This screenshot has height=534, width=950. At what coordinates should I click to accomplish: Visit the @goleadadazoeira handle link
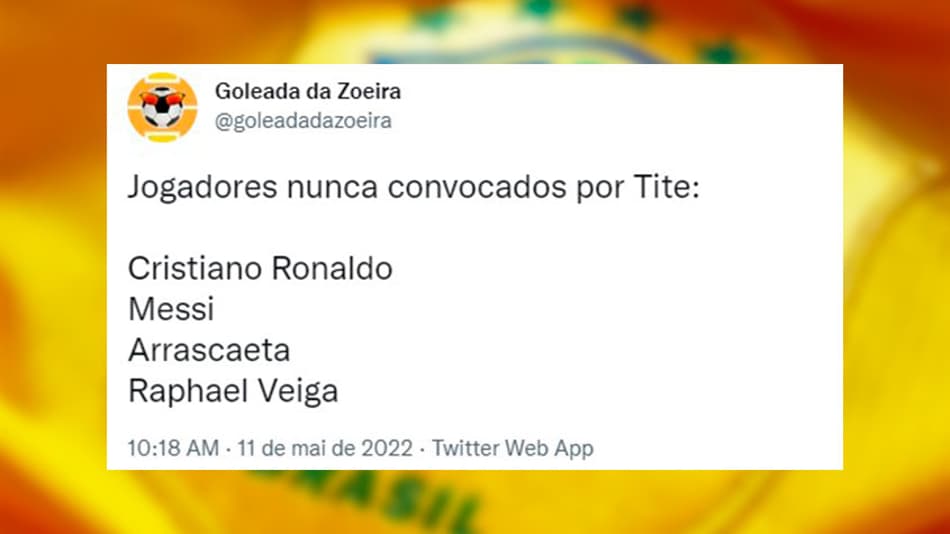coord(303,121)
